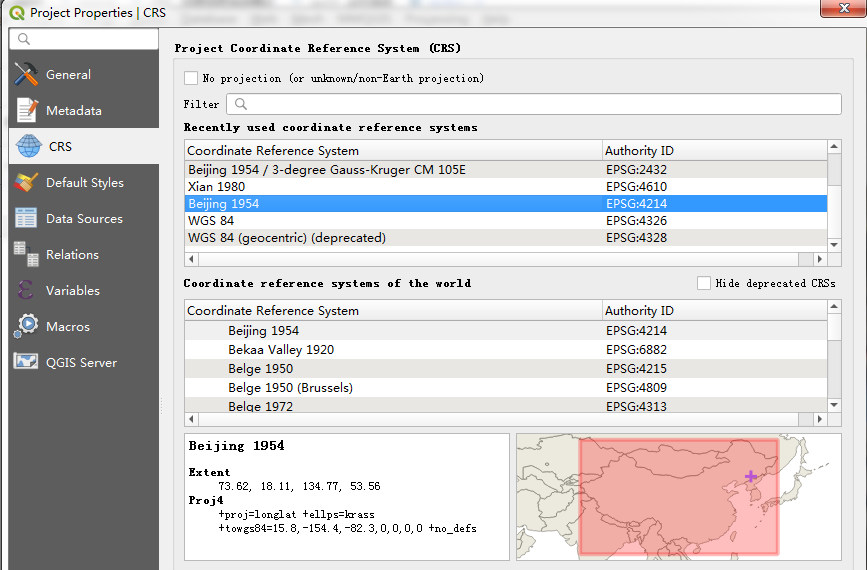Click EPSG:6882 authority ID cell

point(636,349)
